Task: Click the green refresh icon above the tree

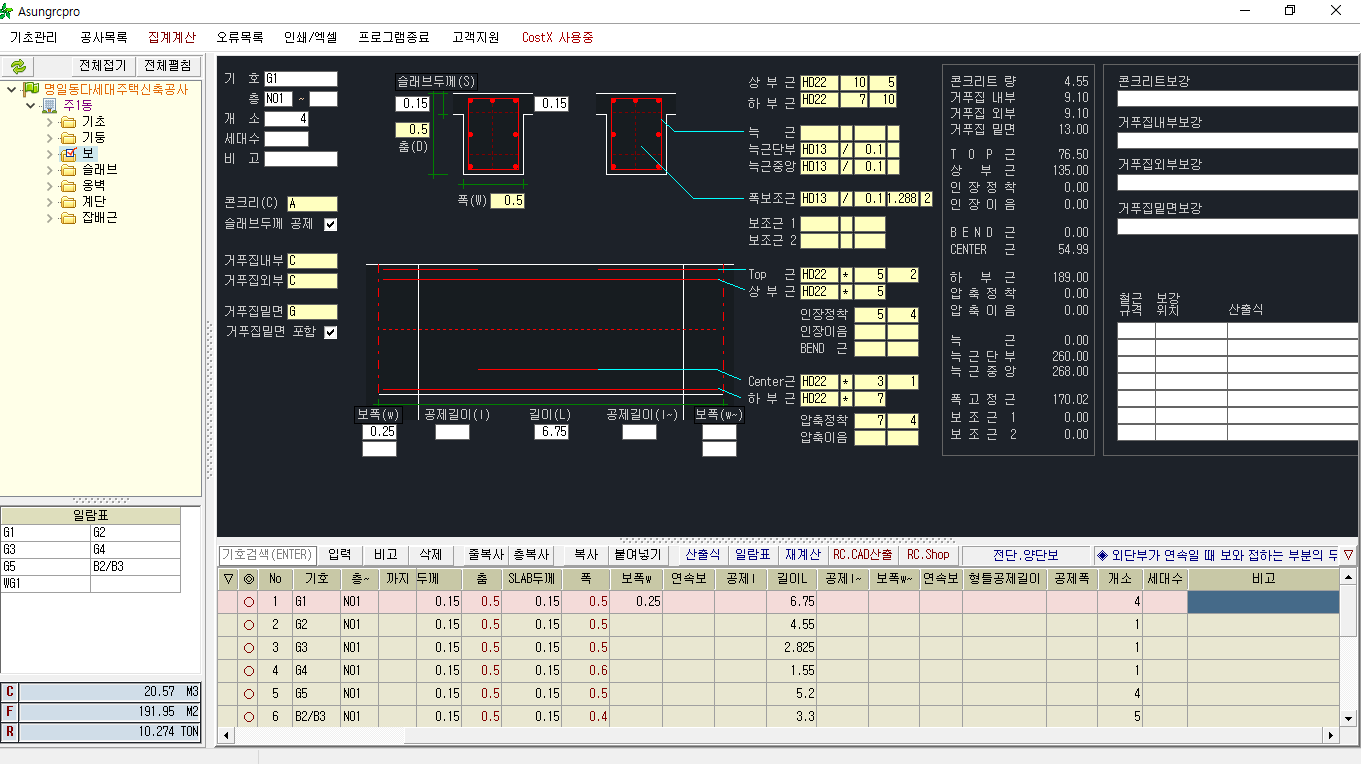Action: [18, 66]
